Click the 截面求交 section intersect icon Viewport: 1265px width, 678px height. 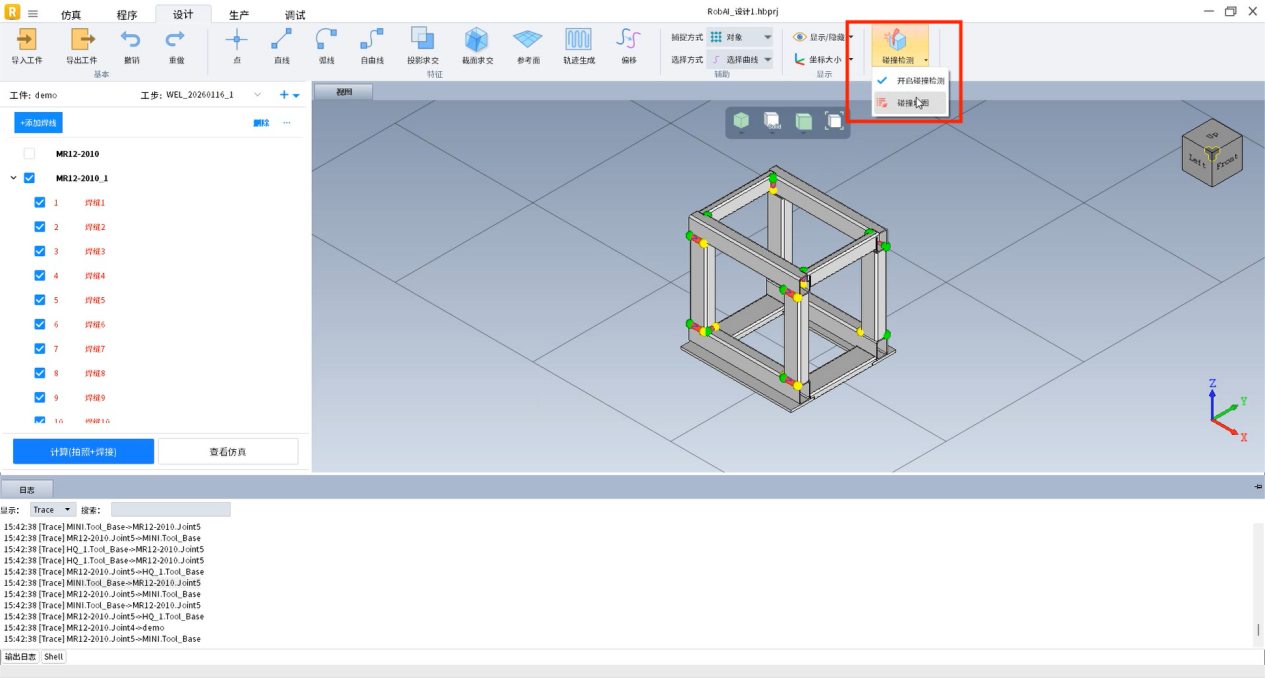[476, 40]
